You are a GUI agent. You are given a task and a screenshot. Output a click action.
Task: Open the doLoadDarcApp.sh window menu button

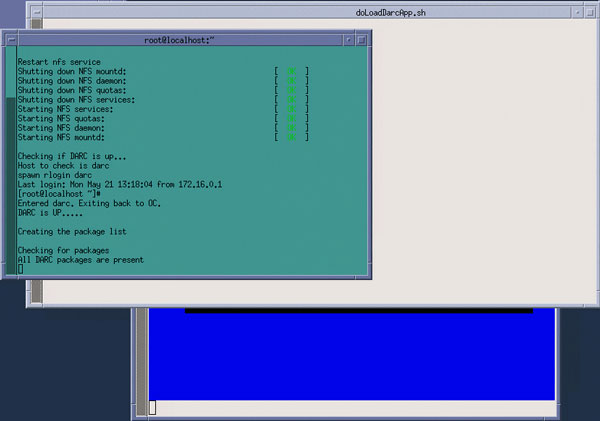coord(35,12)
